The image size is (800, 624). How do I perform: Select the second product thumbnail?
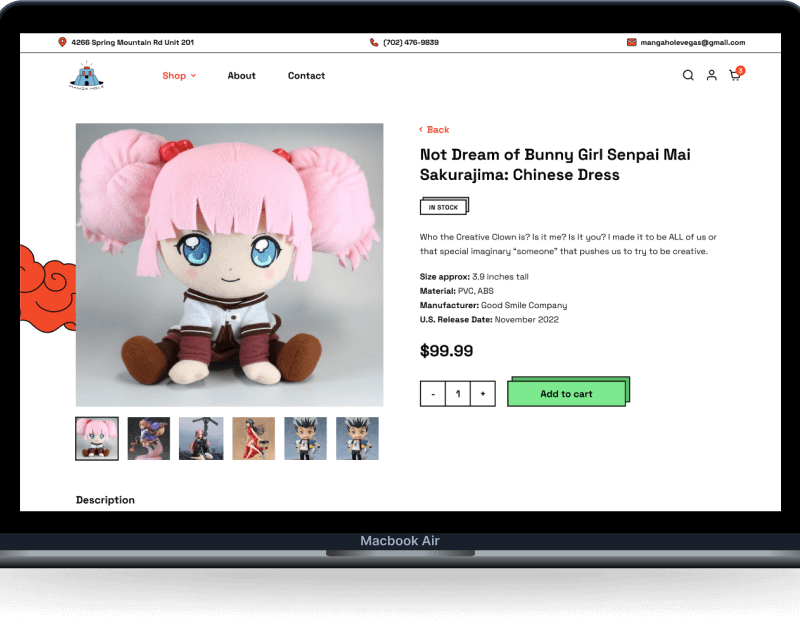[149, 439]
